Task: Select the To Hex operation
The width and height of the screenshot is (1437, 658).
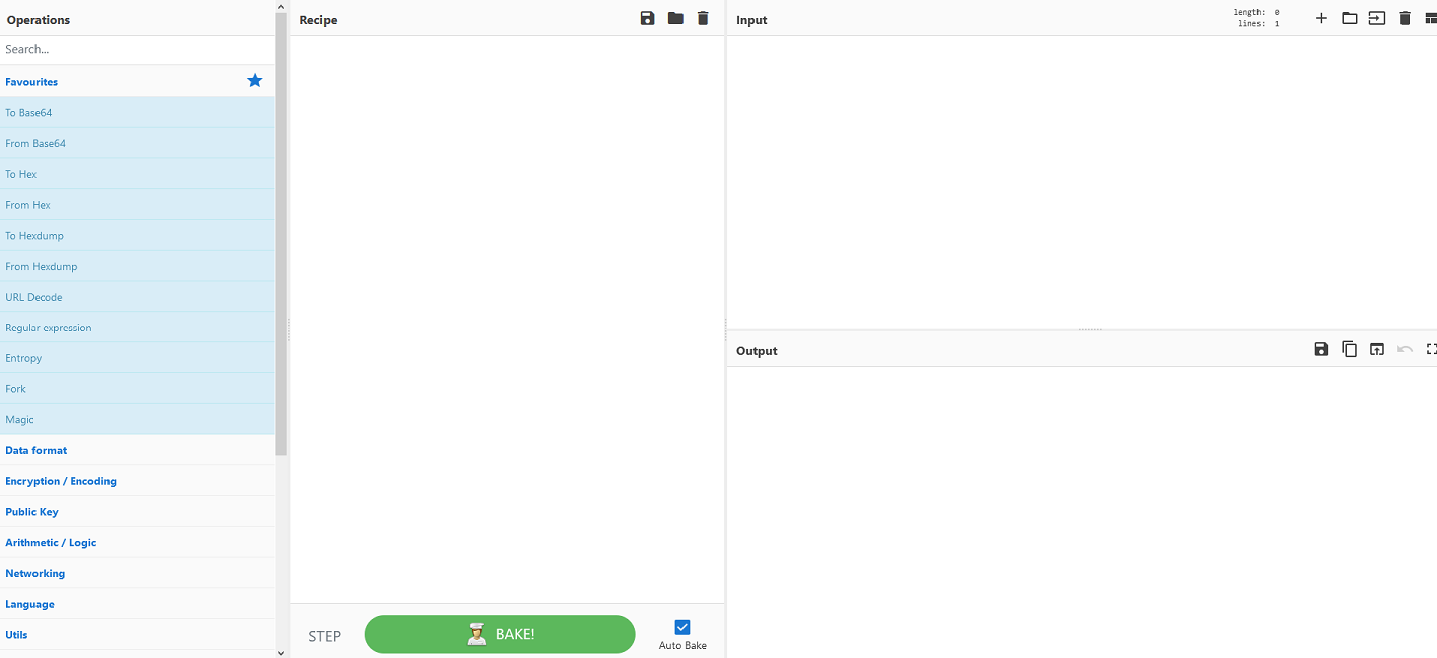Action: [137, 174]
